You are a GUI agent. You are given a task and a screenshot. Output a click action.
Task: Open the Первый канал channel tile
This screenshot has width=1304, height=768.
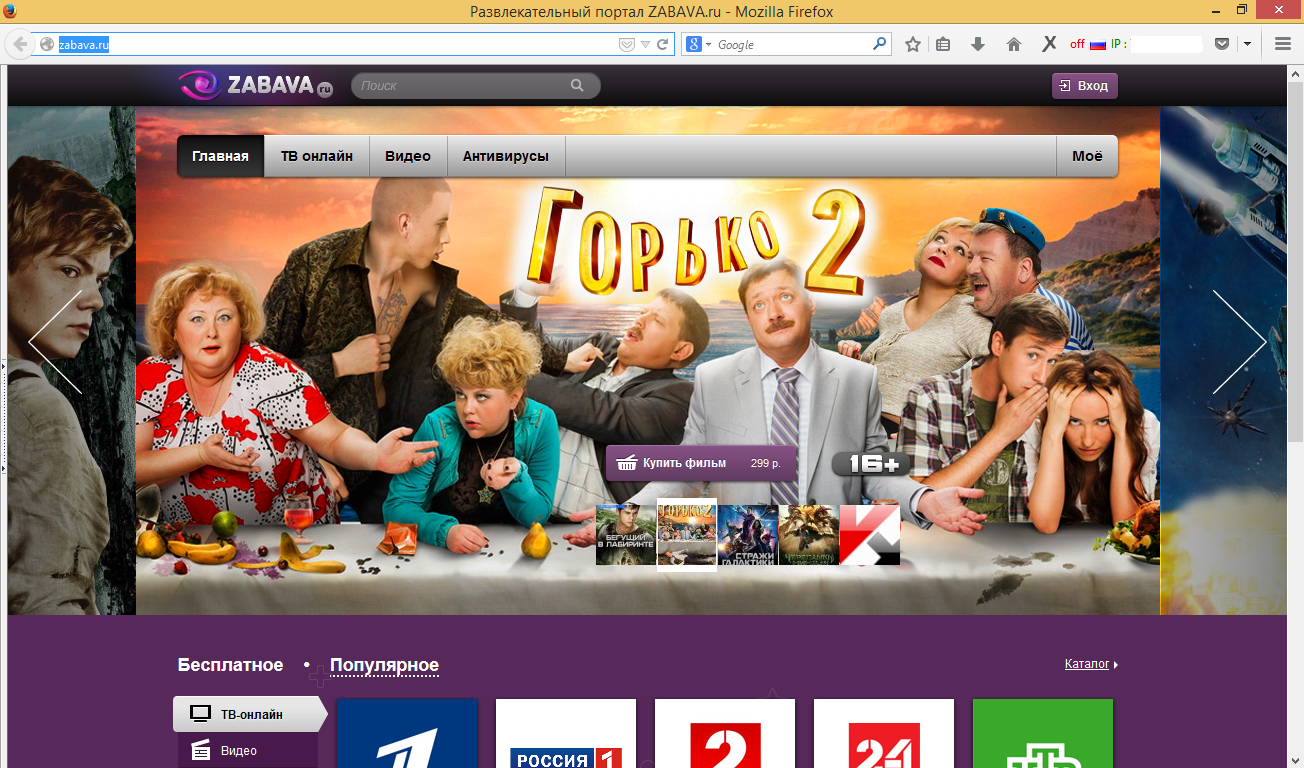[407, 733]
